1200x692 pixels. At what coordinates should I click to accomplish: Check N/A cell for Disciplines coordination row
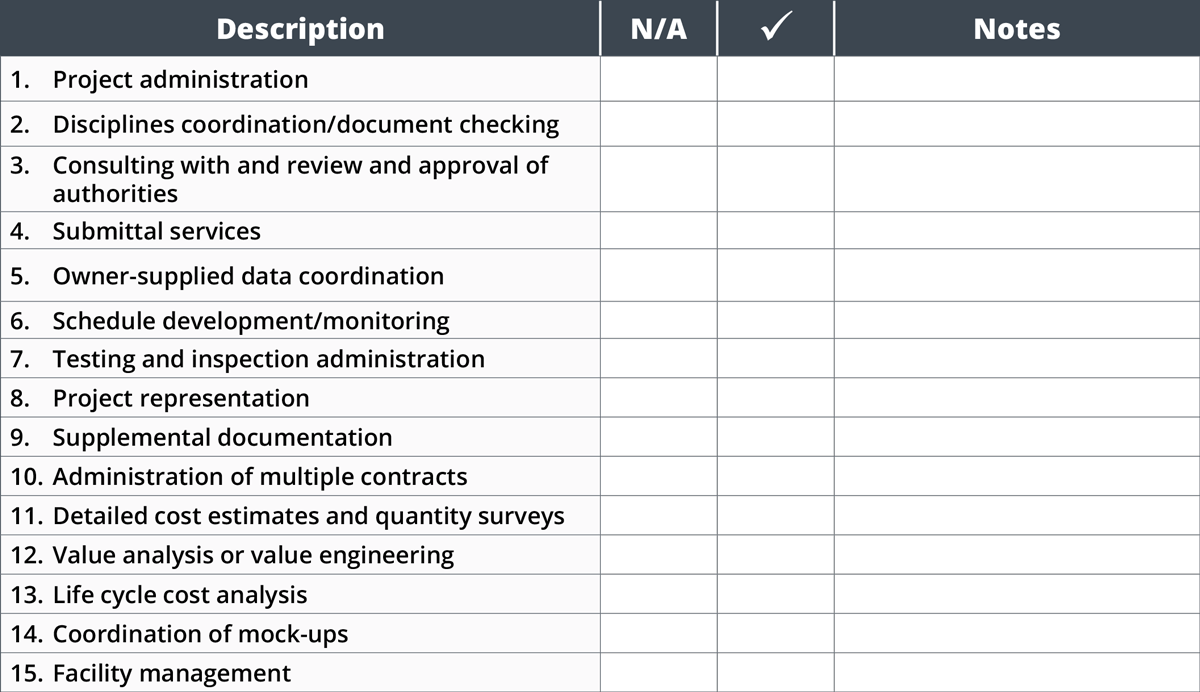[659, 124]
